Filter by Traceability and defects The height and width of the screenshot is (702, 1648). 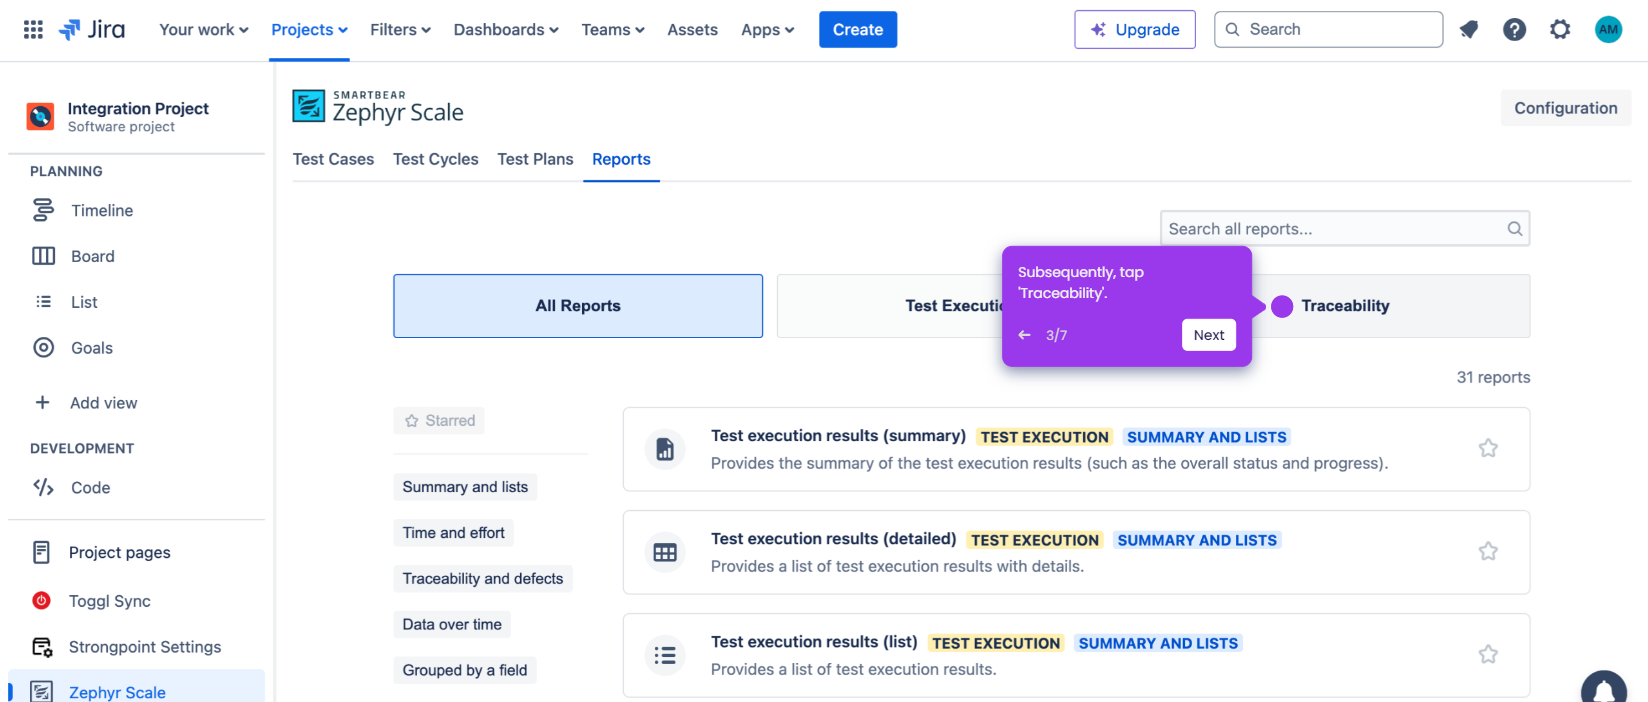(483, 579)
